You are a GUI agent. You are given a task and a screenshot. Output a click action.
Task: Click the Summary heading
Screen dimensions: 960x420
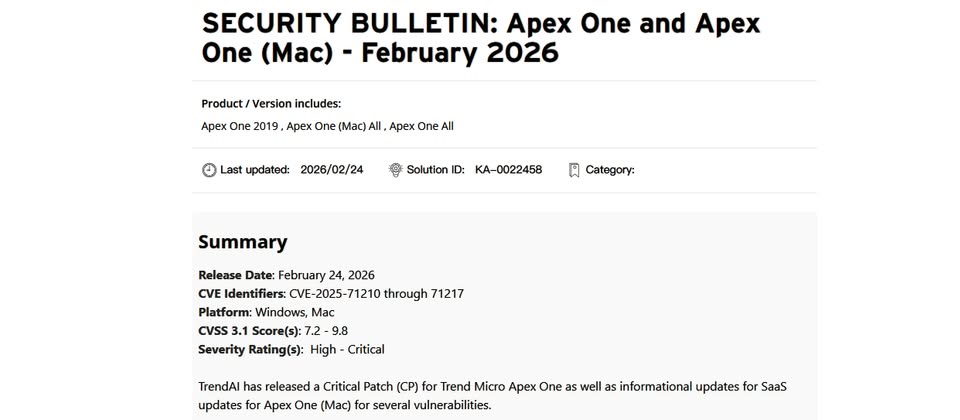(x=242, y=241)
